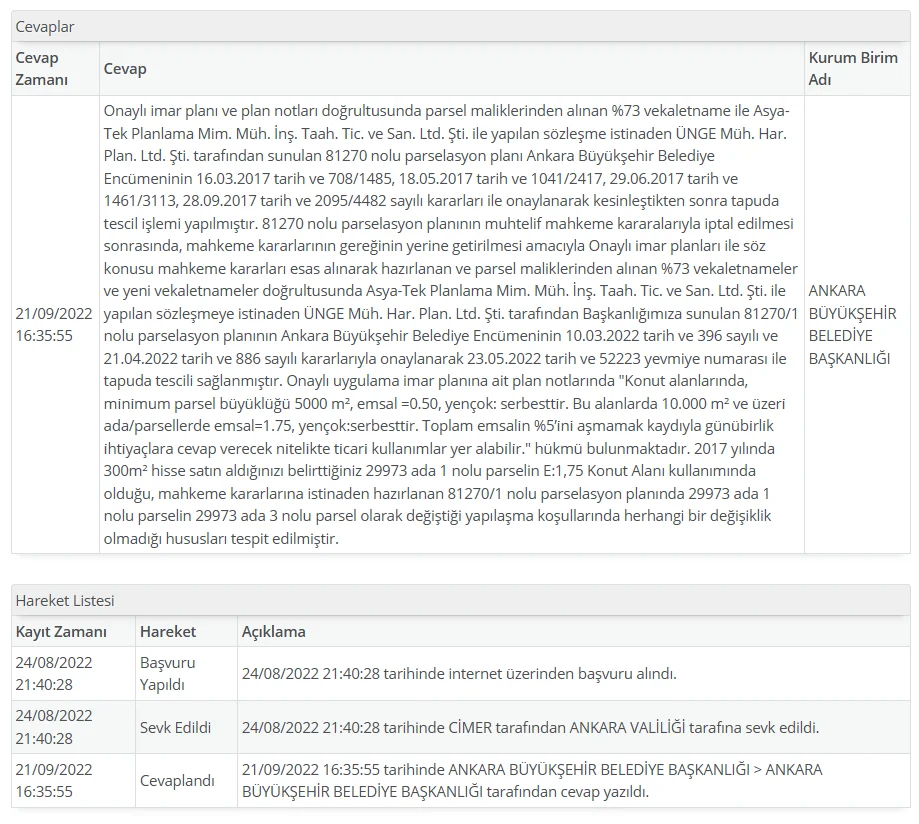Select the Kayıt Zamanı column header
Viewport: 919px width, 824px height.
tap(61, 632)
